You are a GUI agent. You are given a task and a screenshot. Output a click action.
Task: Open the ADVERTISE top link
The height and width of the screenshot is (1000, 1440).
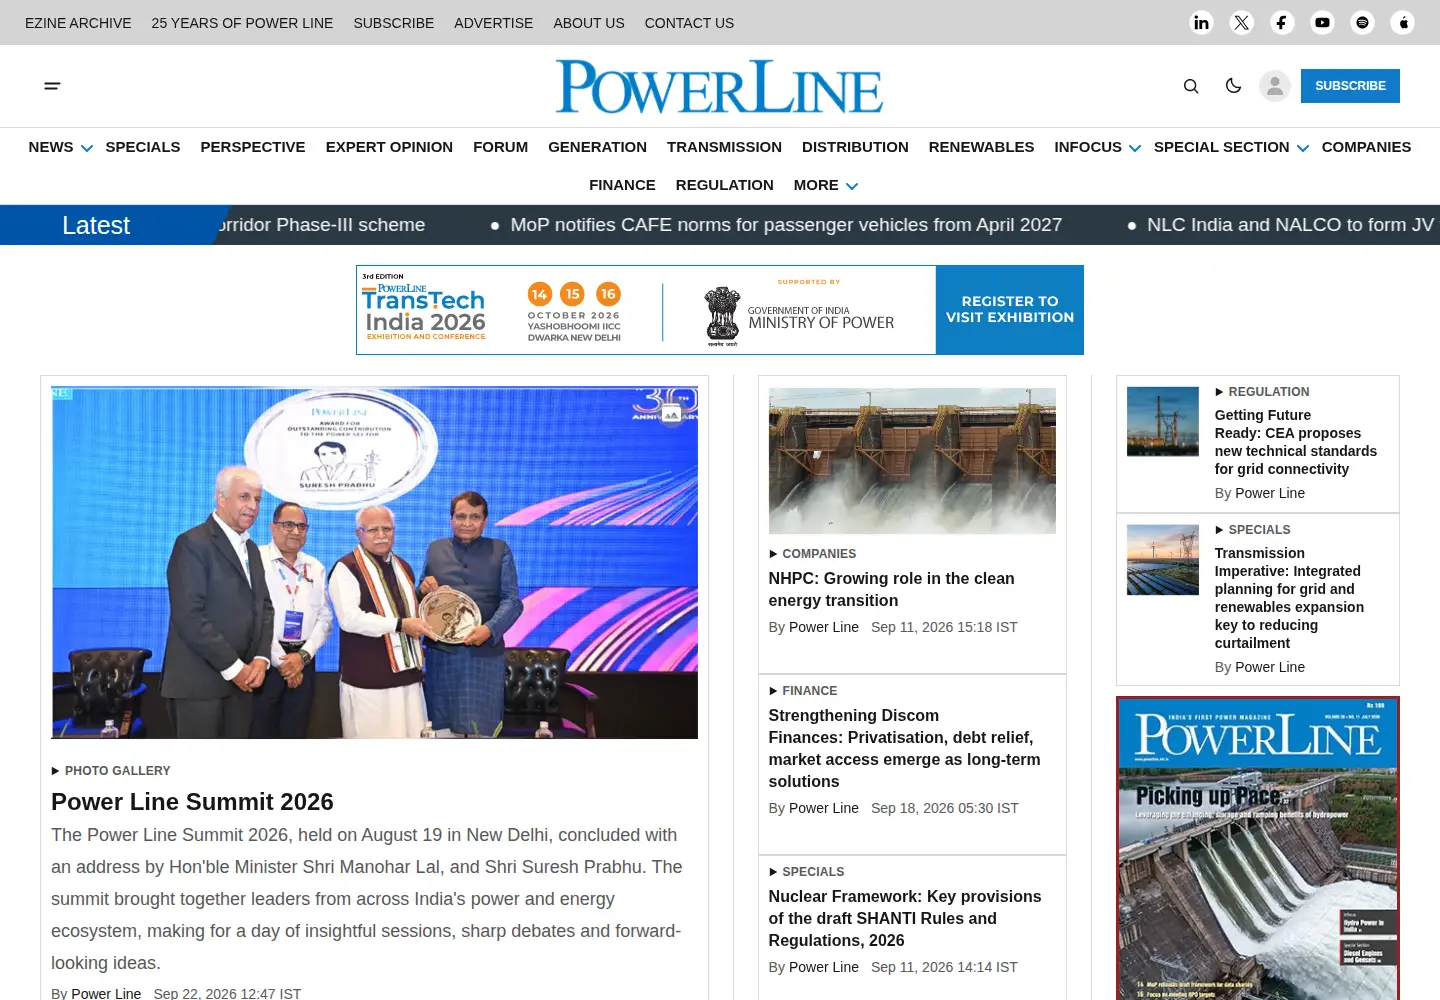coord(493,23)
